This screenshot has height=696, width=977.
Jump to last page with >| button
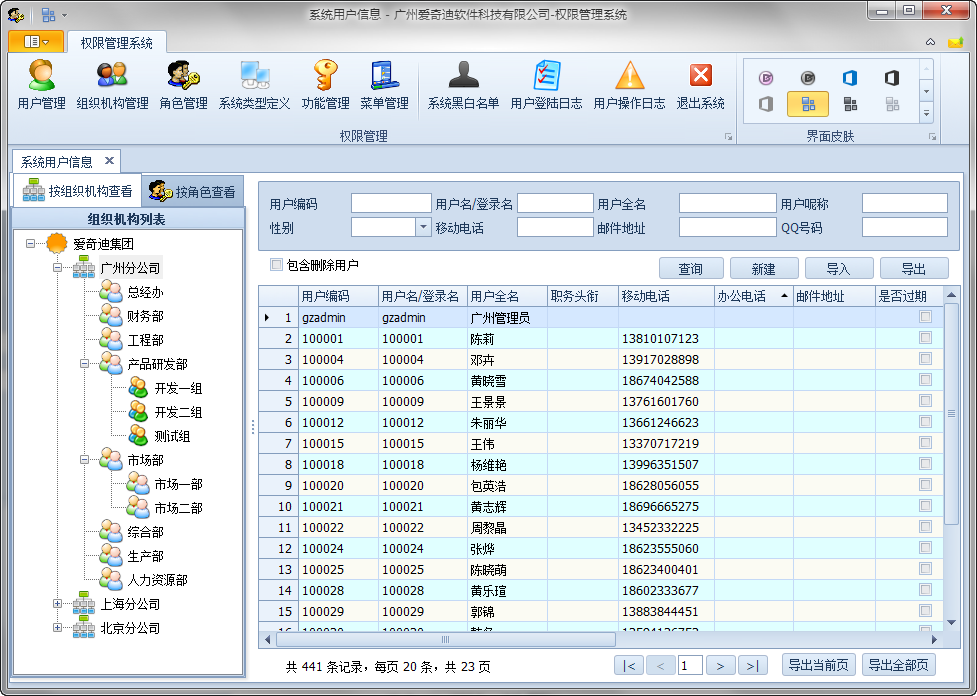[x=753, y=665]
